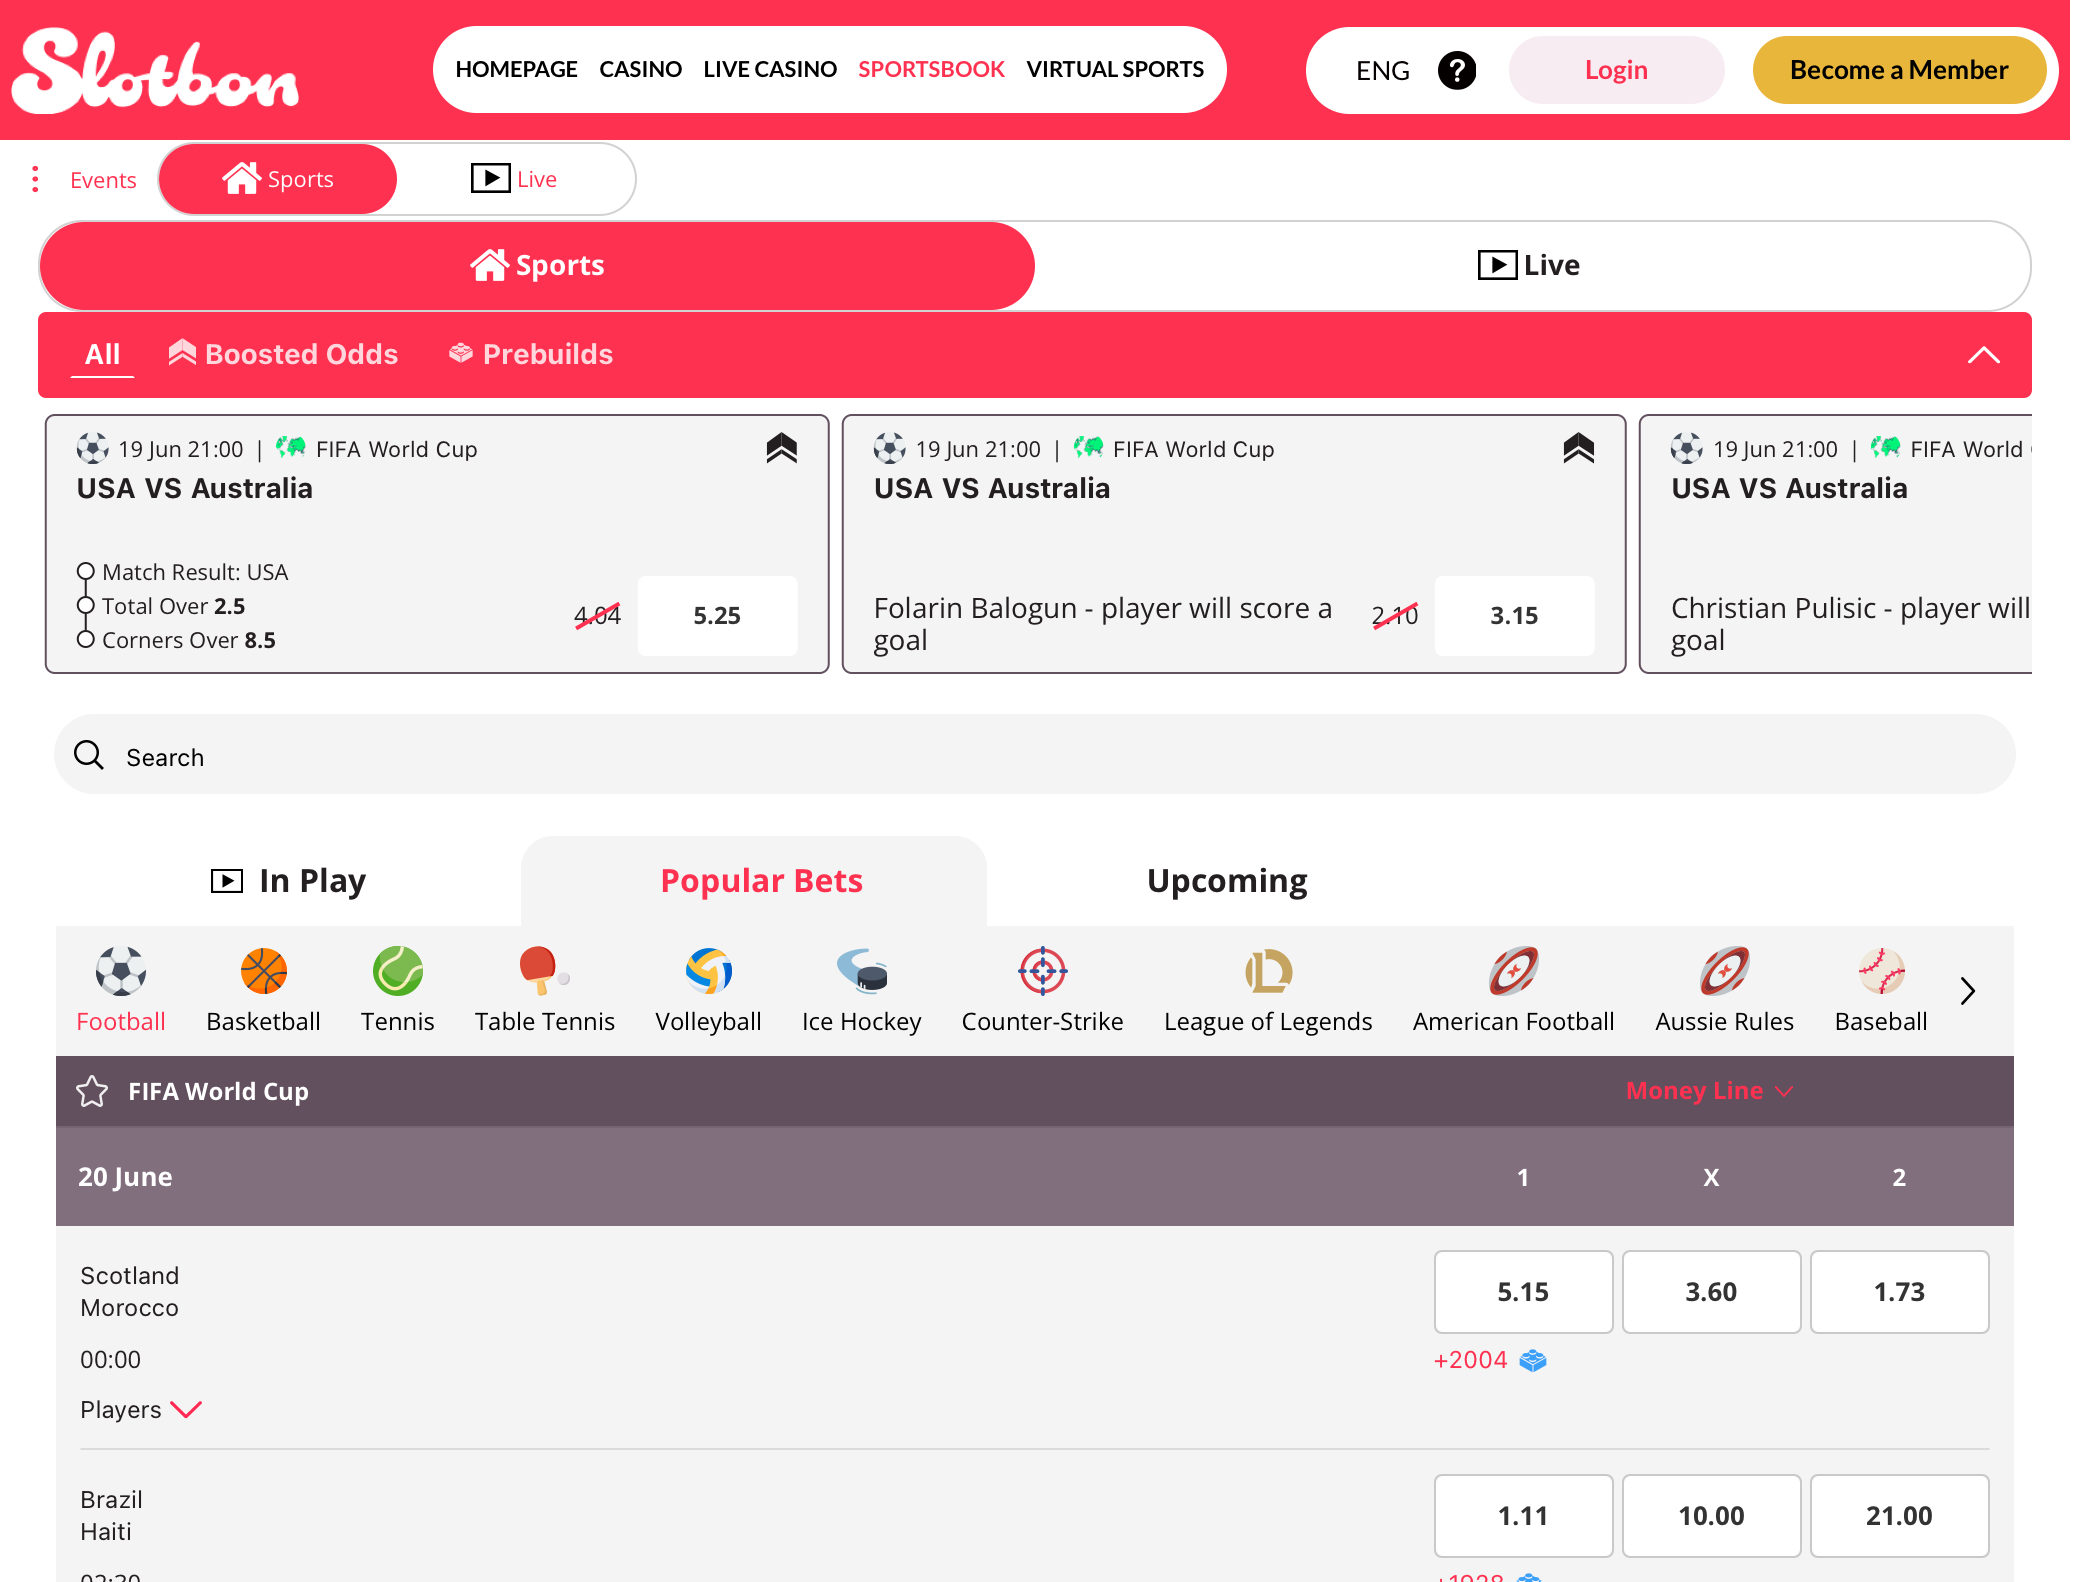Click the help question mark icon
The image size is (2100, 1582).
click(1457, 70)
